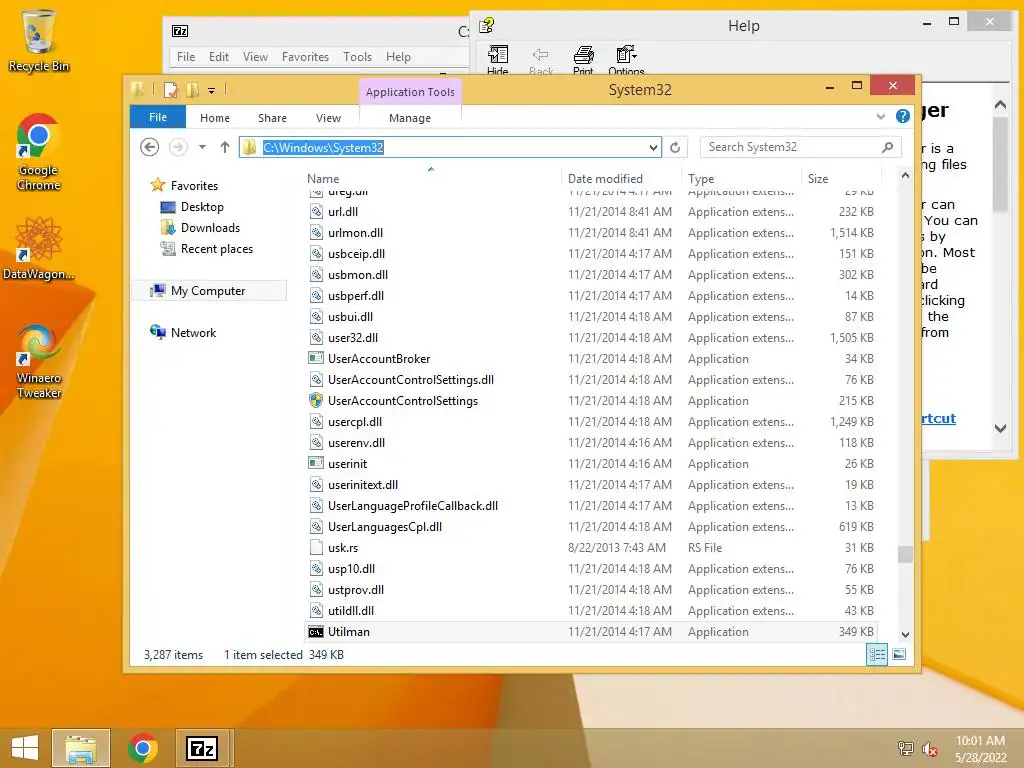Select My Computer in navigation pane
The width and height of the screenshot is (1024, 768).
click(x=208, y=291)
